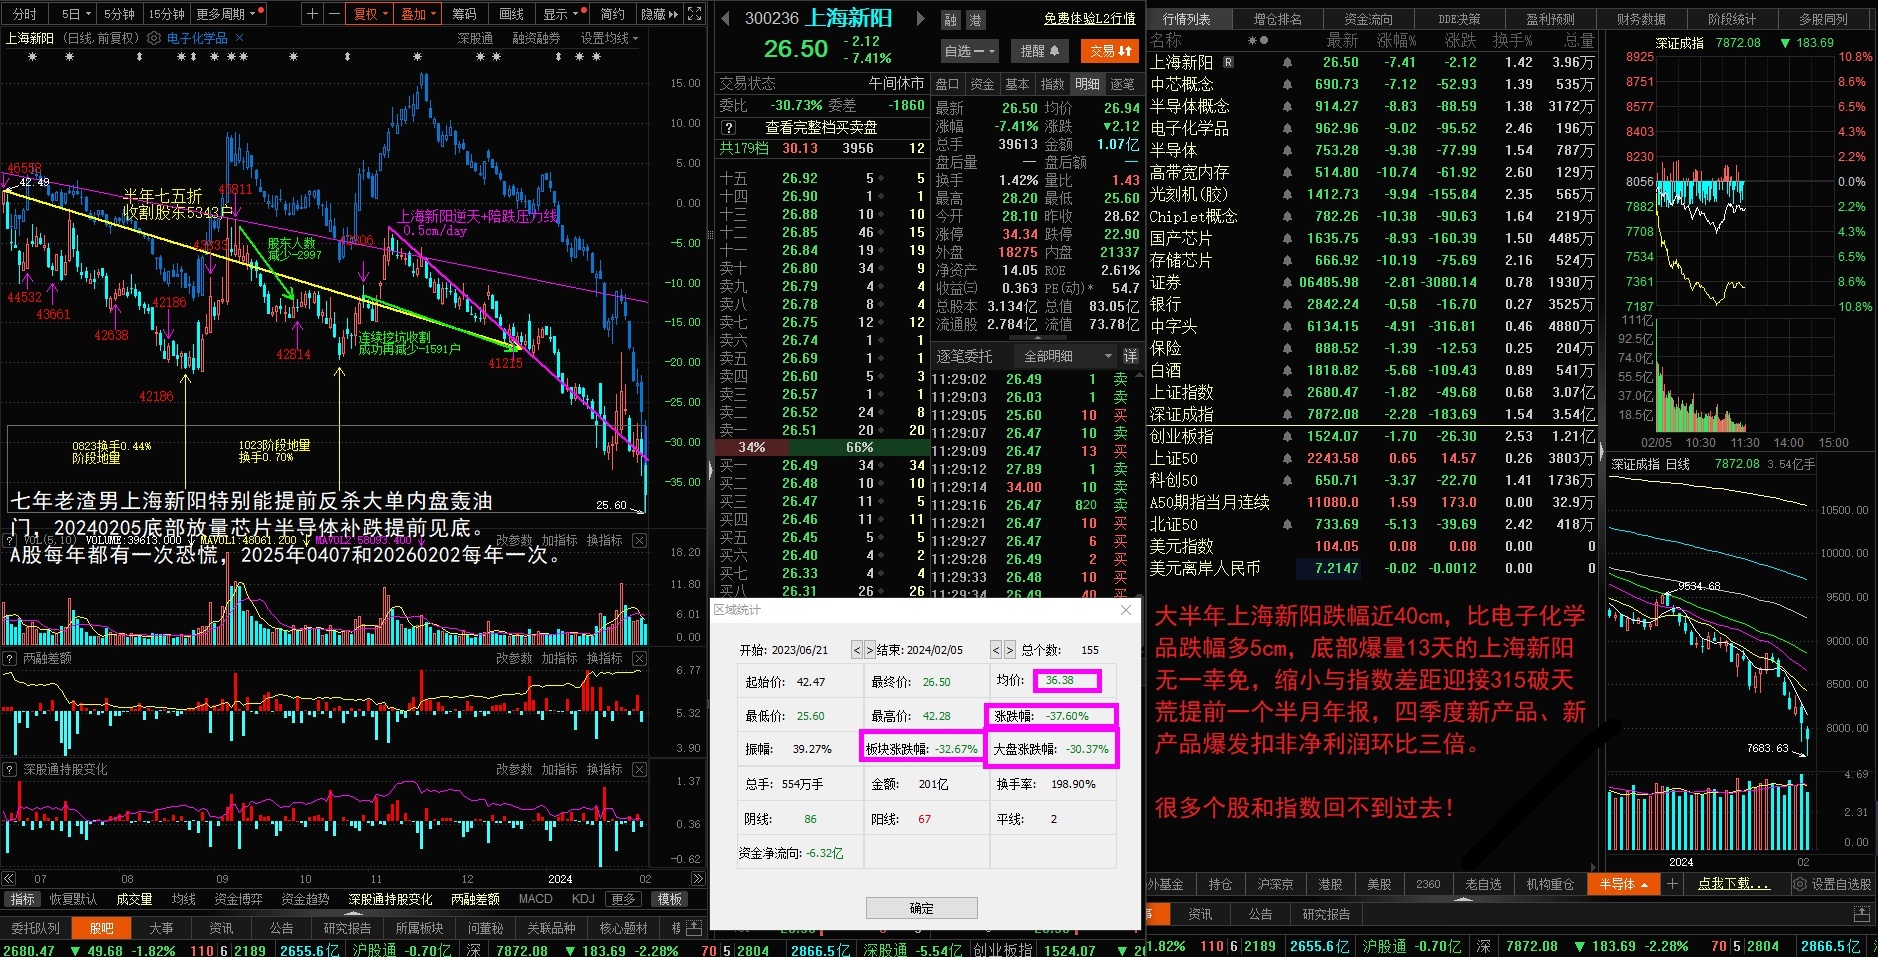Go to previous stock with left arrow
1878x957 pixels.
click(x=724, y=19)
